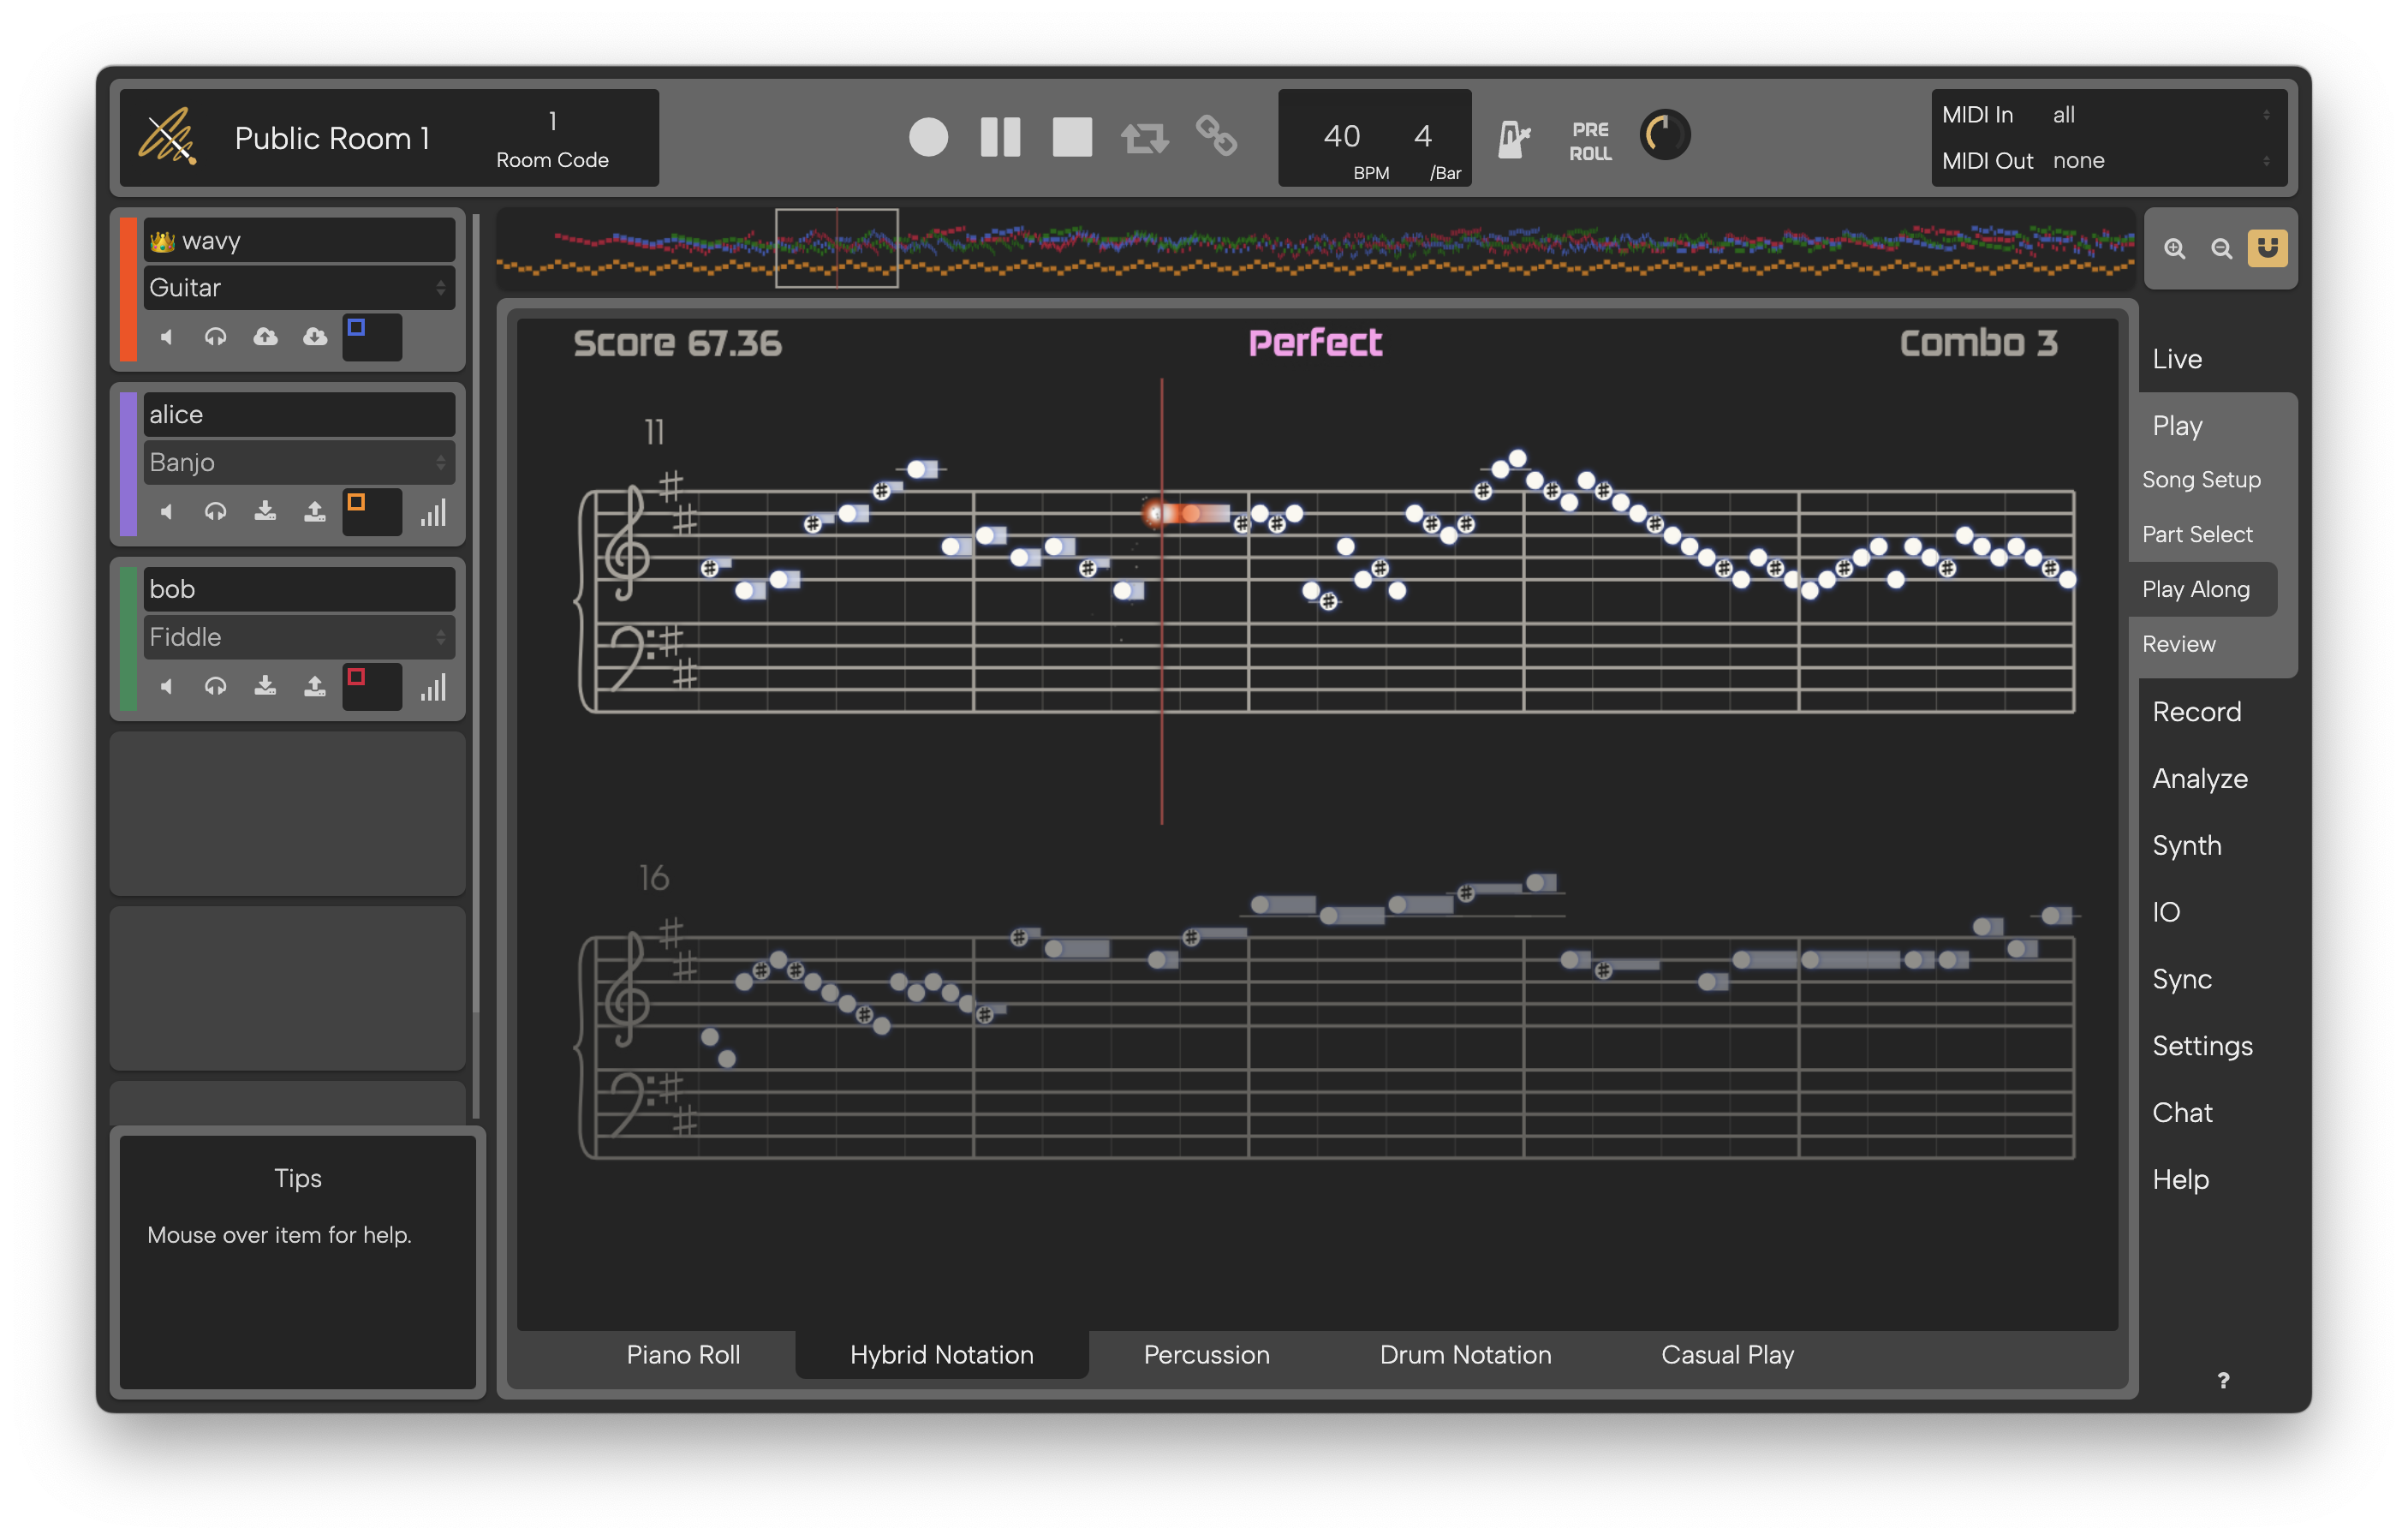Image resolution: width=2408 pixels, height=1540 pixels.
Task: Open the MIDI In device dropdown
Action: [2160, 115]
